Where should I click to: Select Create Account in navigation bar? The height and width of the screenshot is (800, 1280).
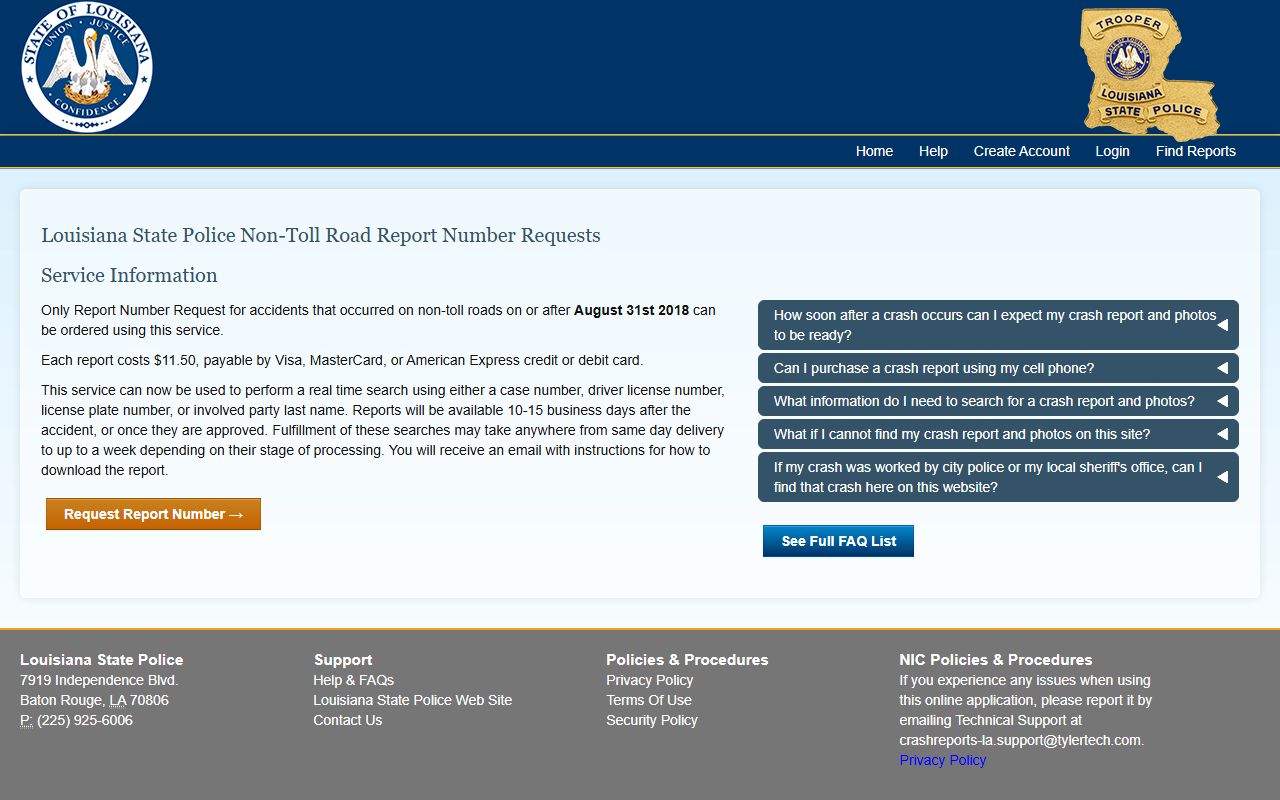click(x=1021, y=151)
